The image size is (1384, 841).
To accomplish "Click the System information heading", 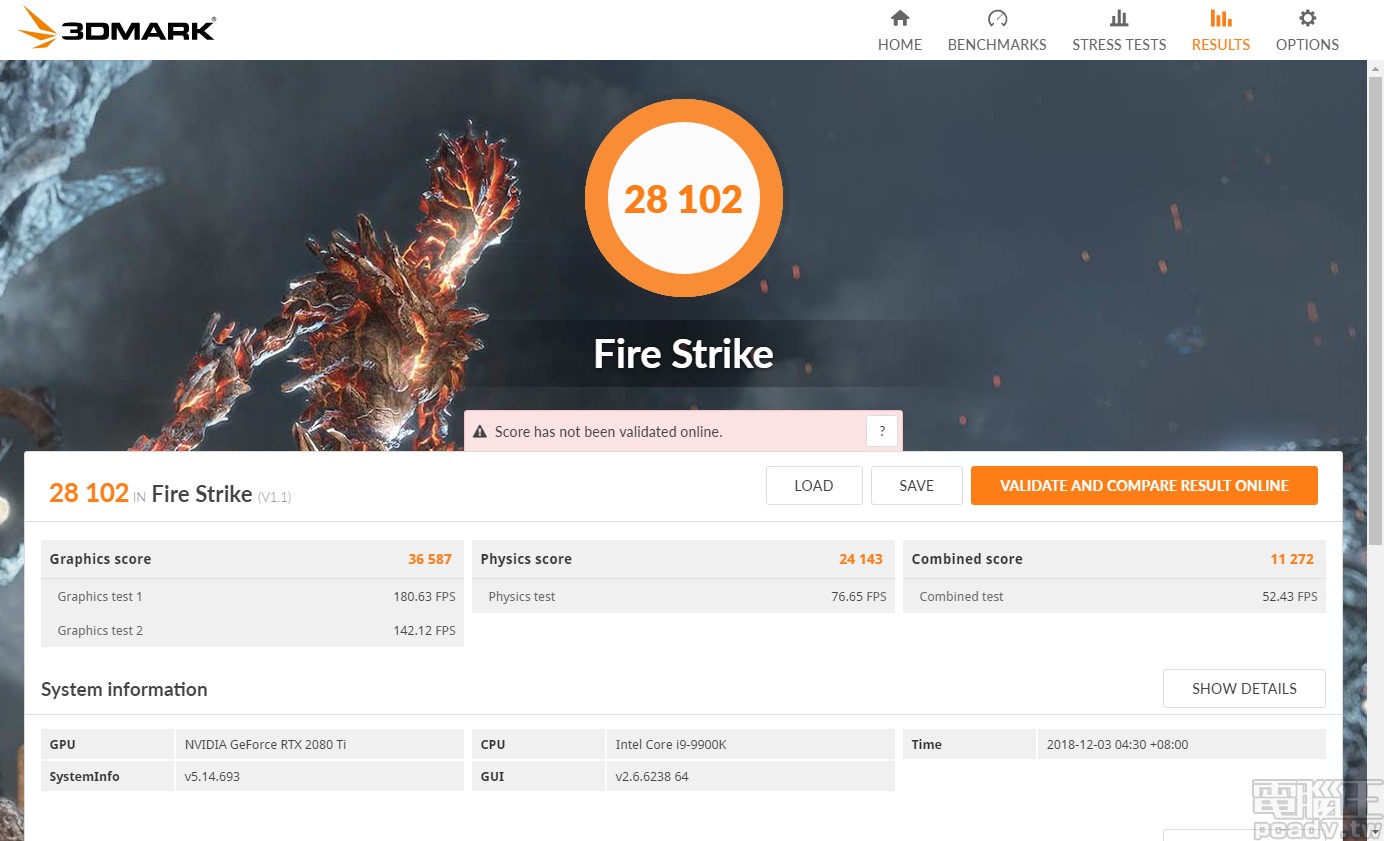I will click(x=124, y=689).
